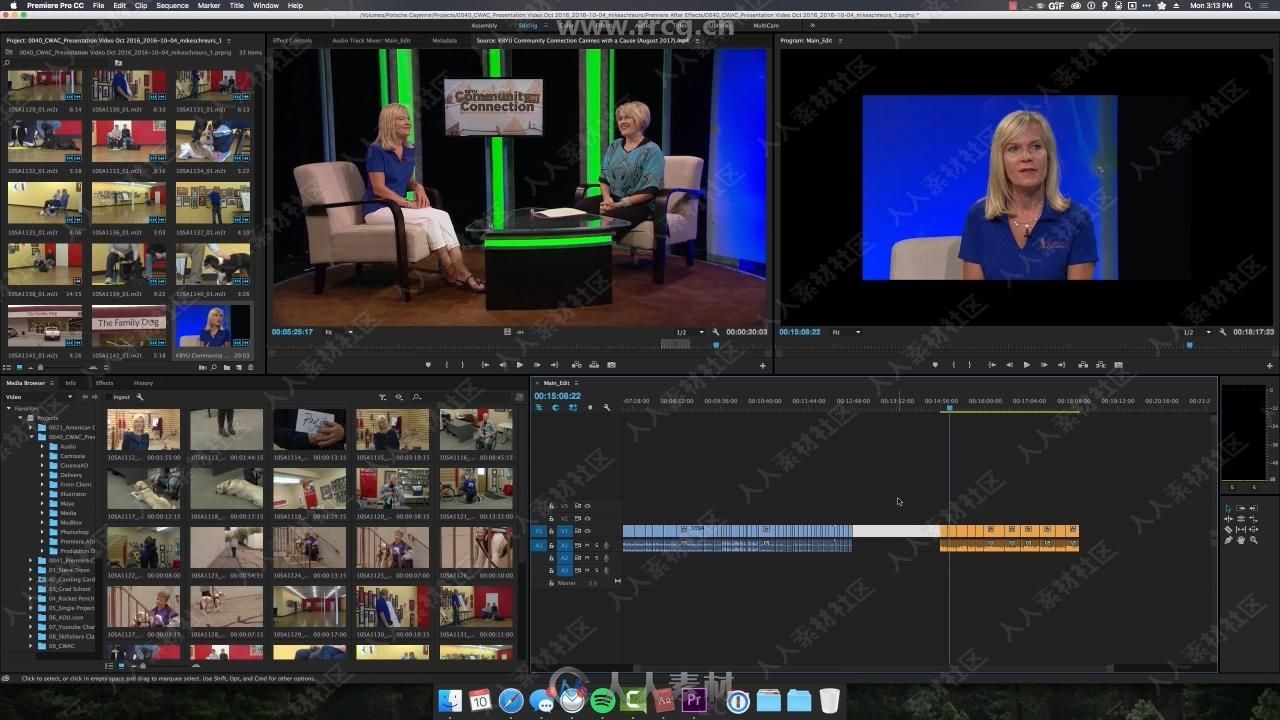Step forward one frame in Source monitor
This screenshot has height=720, width=1280.
tap(537, 365)
